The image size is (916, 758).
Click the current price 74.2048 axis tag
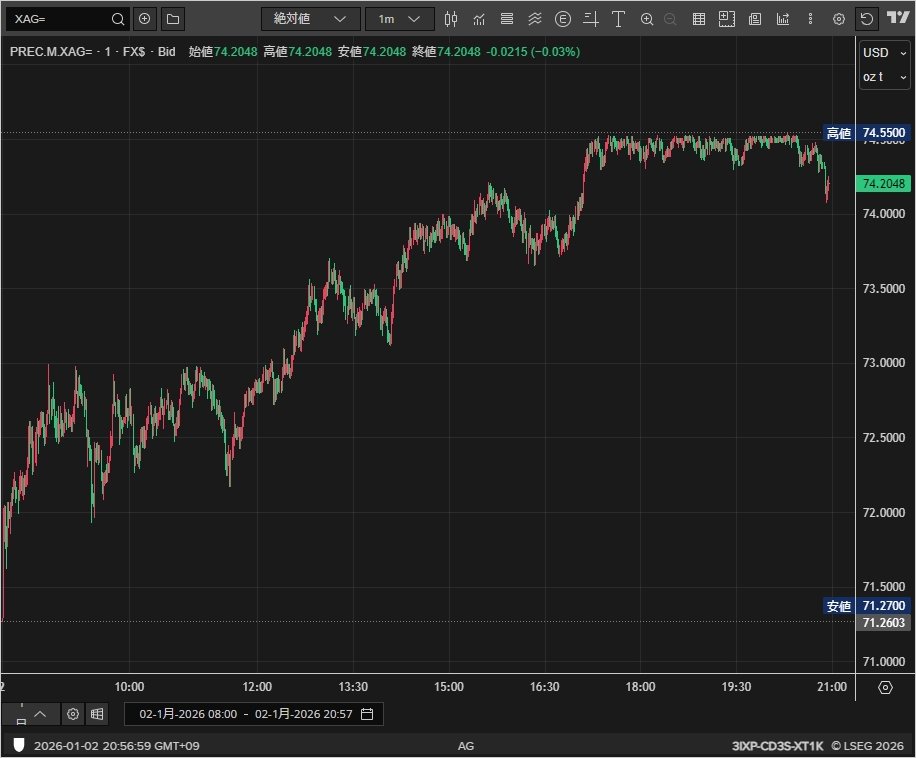[x=883, y=183]
